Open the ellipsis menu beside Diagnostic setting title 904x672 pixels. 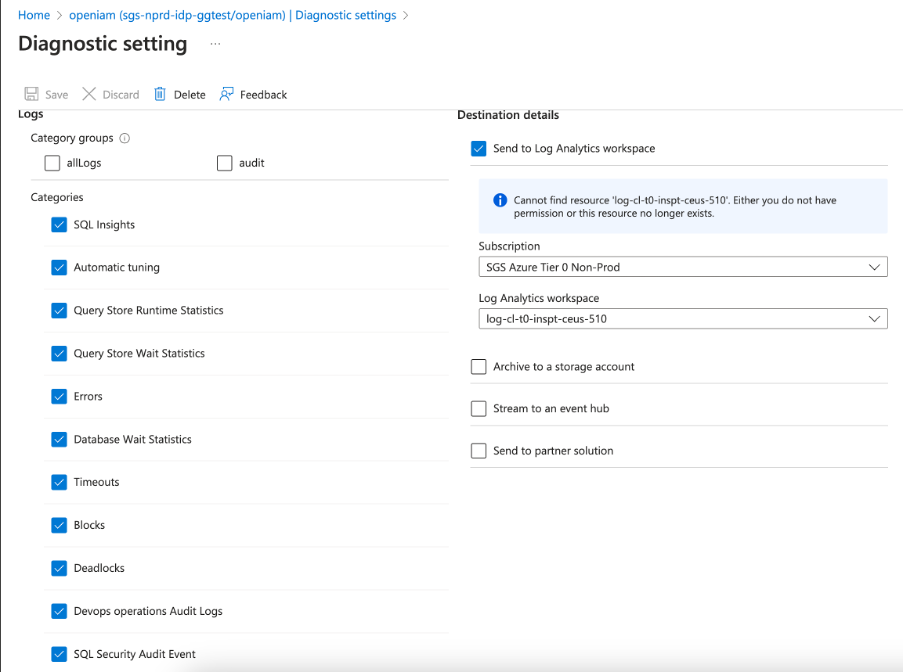tap(215, 44)
